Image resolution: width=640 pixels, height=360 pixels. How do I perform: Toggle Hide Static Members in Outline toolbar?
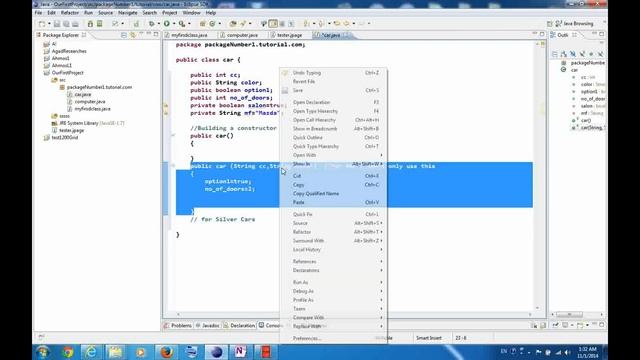coord(582,54)
